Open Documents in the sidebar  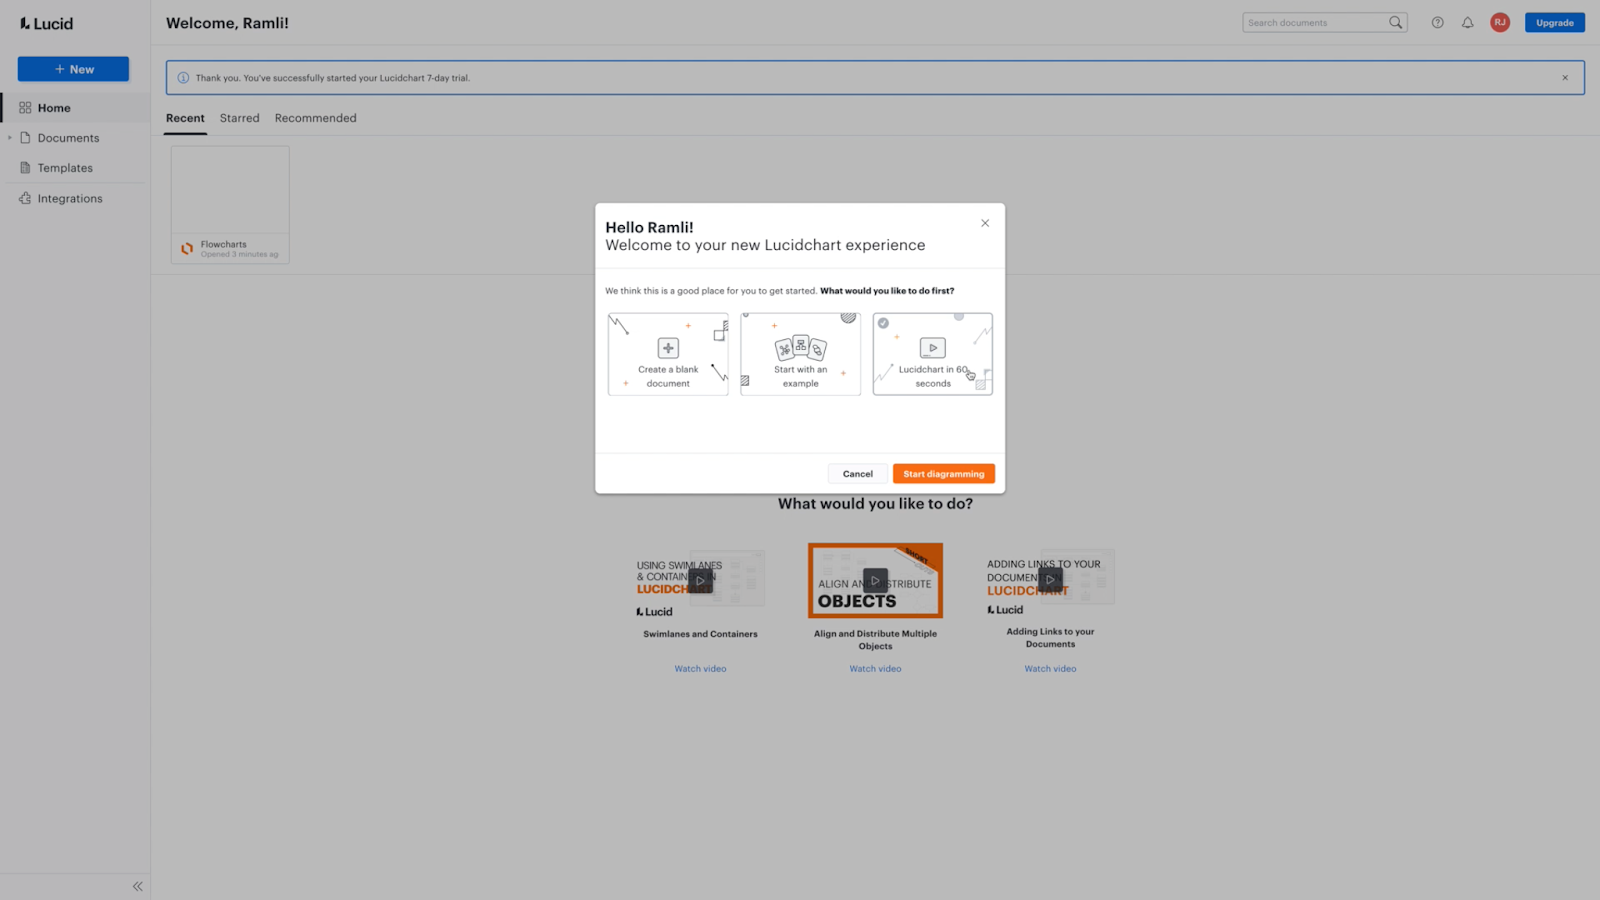click(75, 138)
